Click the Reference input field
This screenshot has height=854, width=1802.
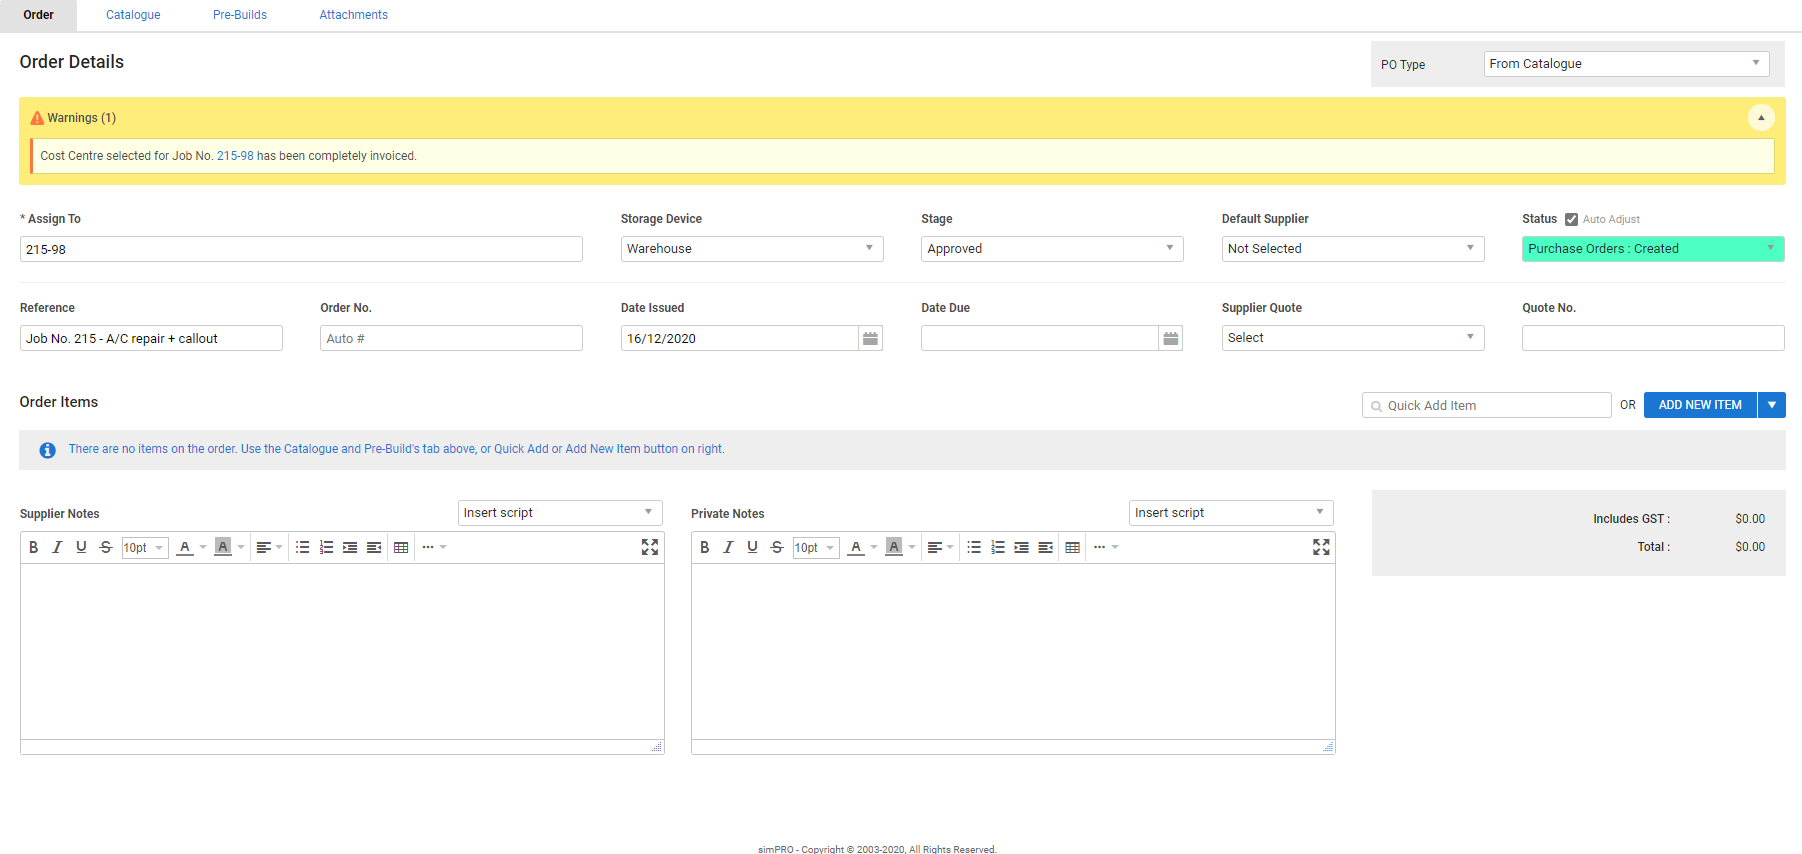(151, 338)
